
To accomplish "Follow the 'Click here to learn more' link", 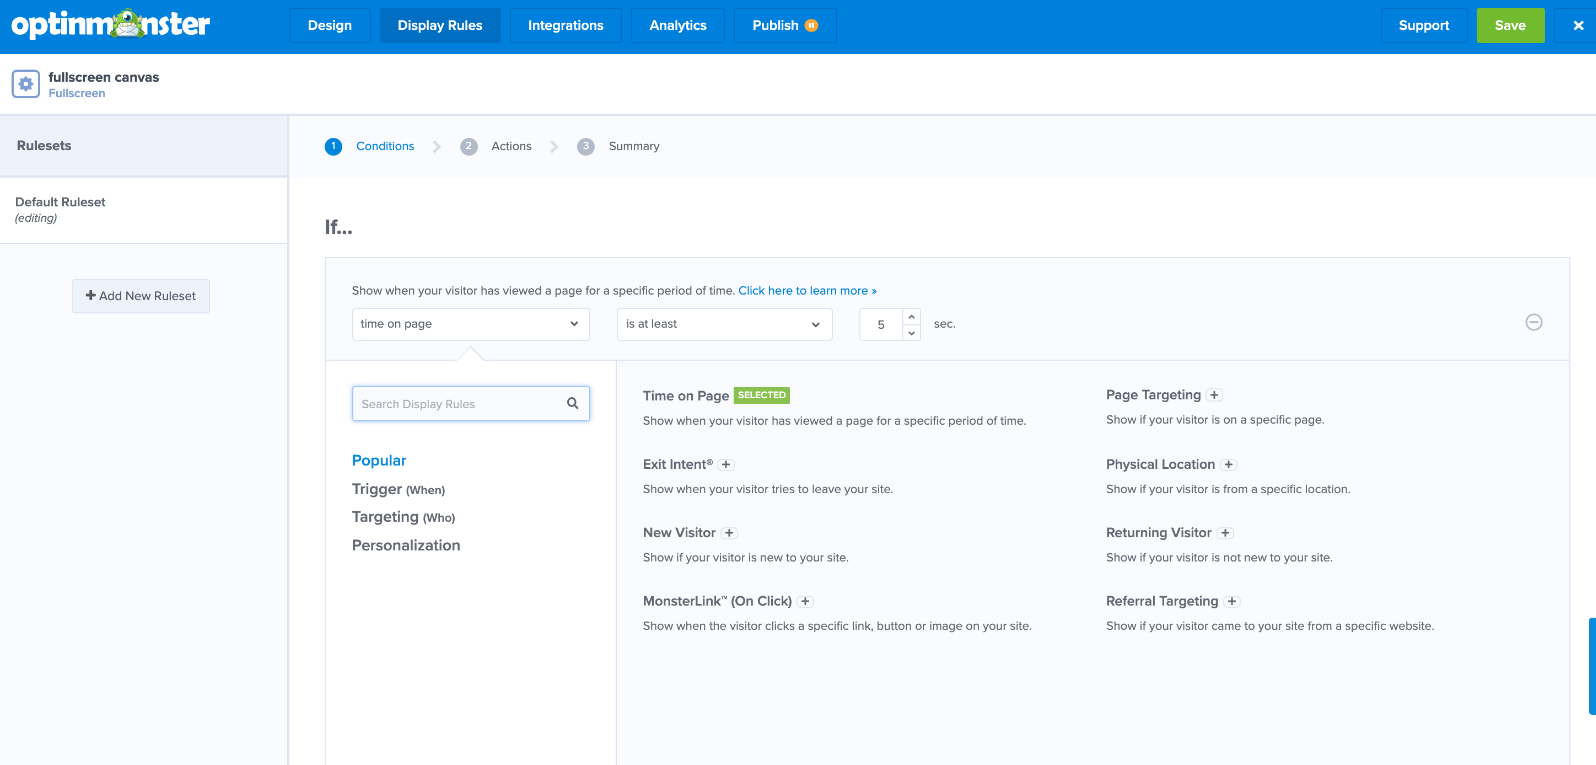I will (x=807, y=291).
